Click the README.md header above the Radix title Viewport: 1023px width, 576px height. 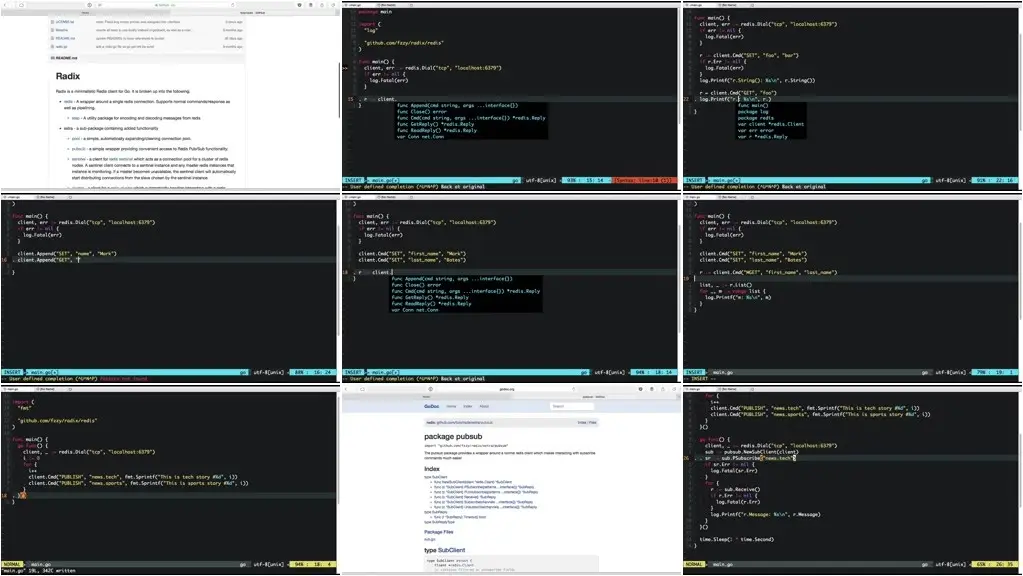click(x=65, y=58)
